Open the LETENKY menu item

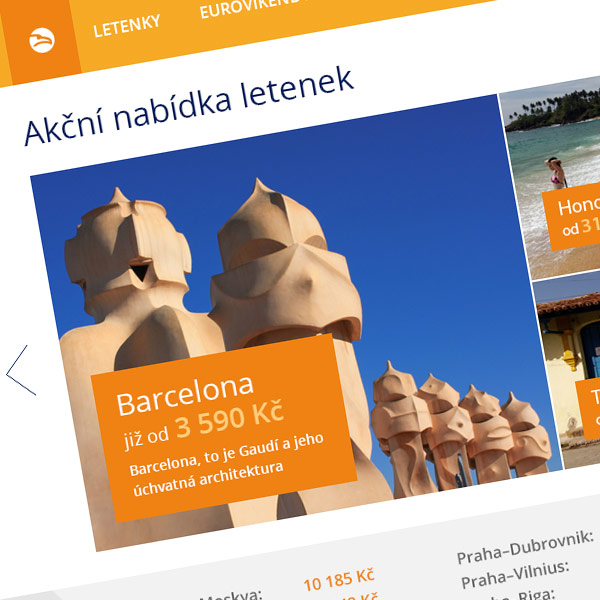pyautogui.click(x=127, y=26)
